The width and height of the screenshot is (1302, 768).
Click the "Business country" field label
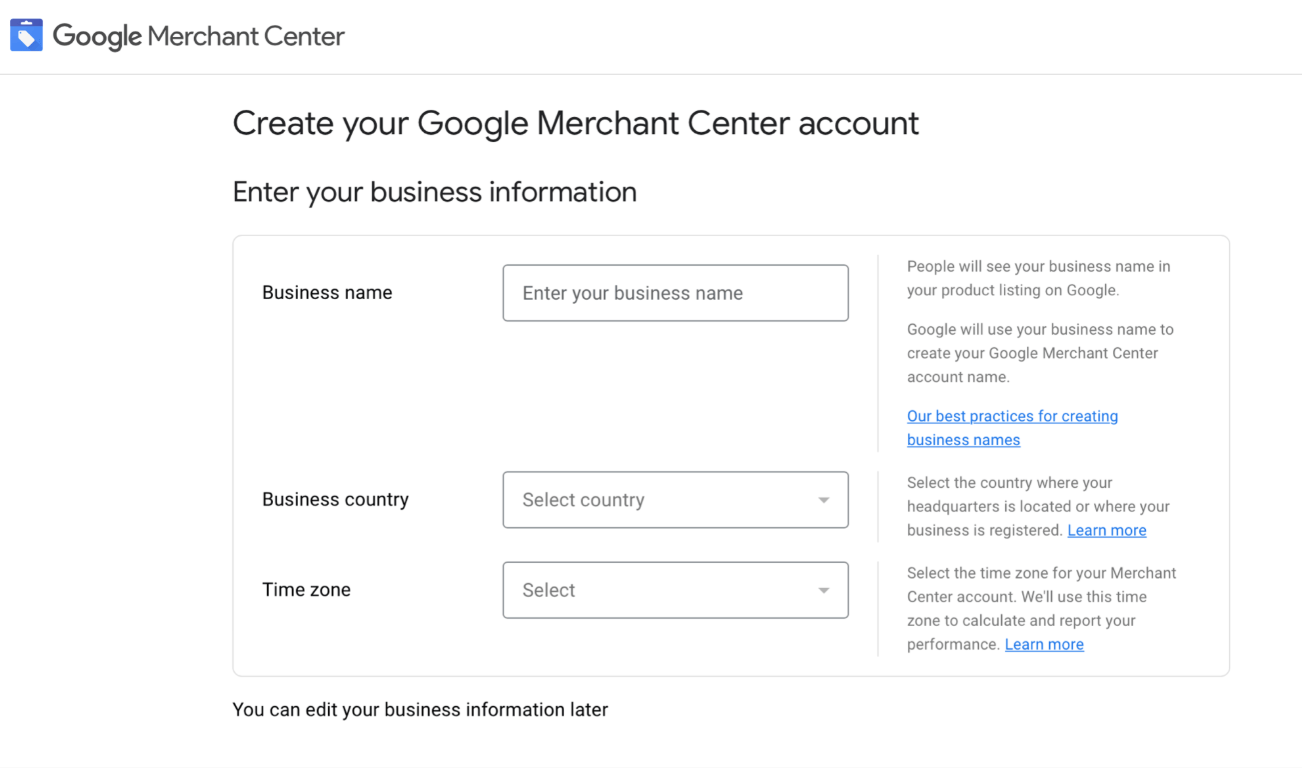tap(335, 500)
